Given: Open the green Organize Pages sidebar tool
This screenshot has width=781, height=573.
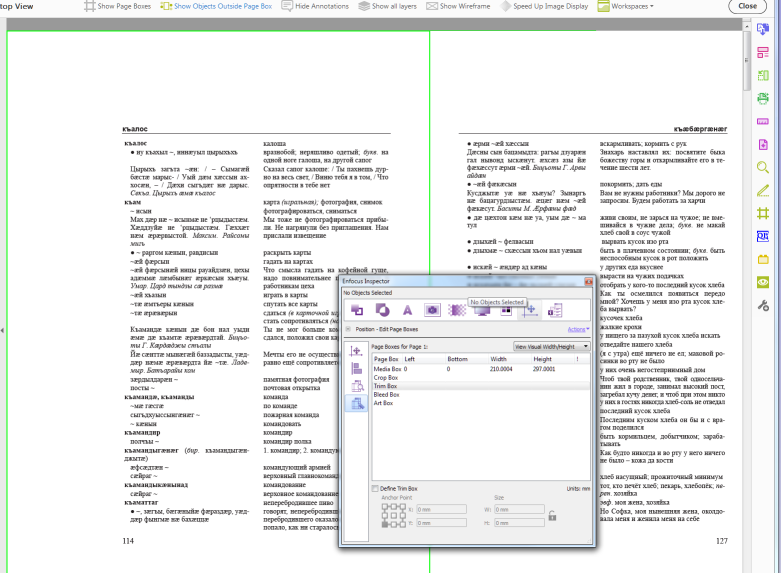Looking at the screenshot, I should pos(763,75).
